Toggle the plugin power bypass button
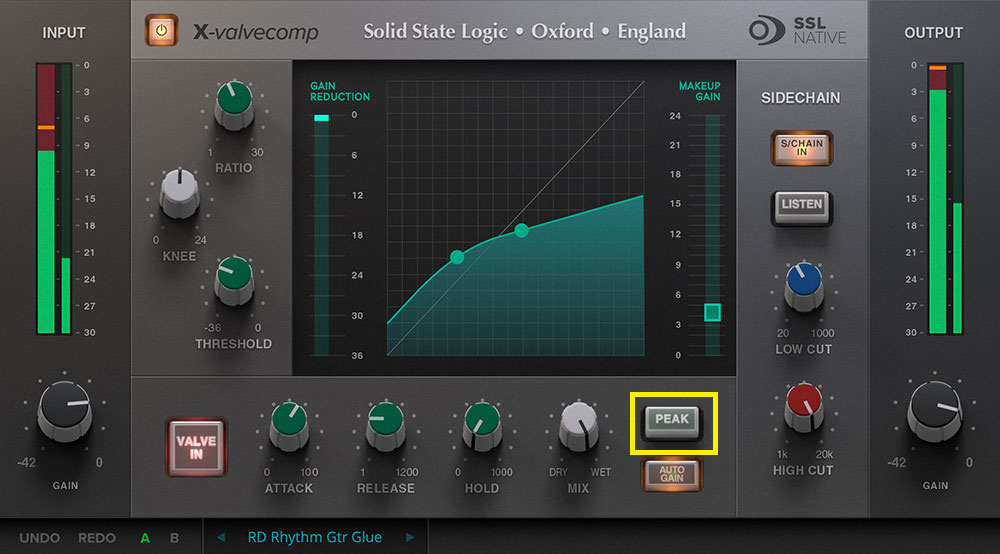The width and height of the screenshot is (1000, 554). click(x=161, y=31)
